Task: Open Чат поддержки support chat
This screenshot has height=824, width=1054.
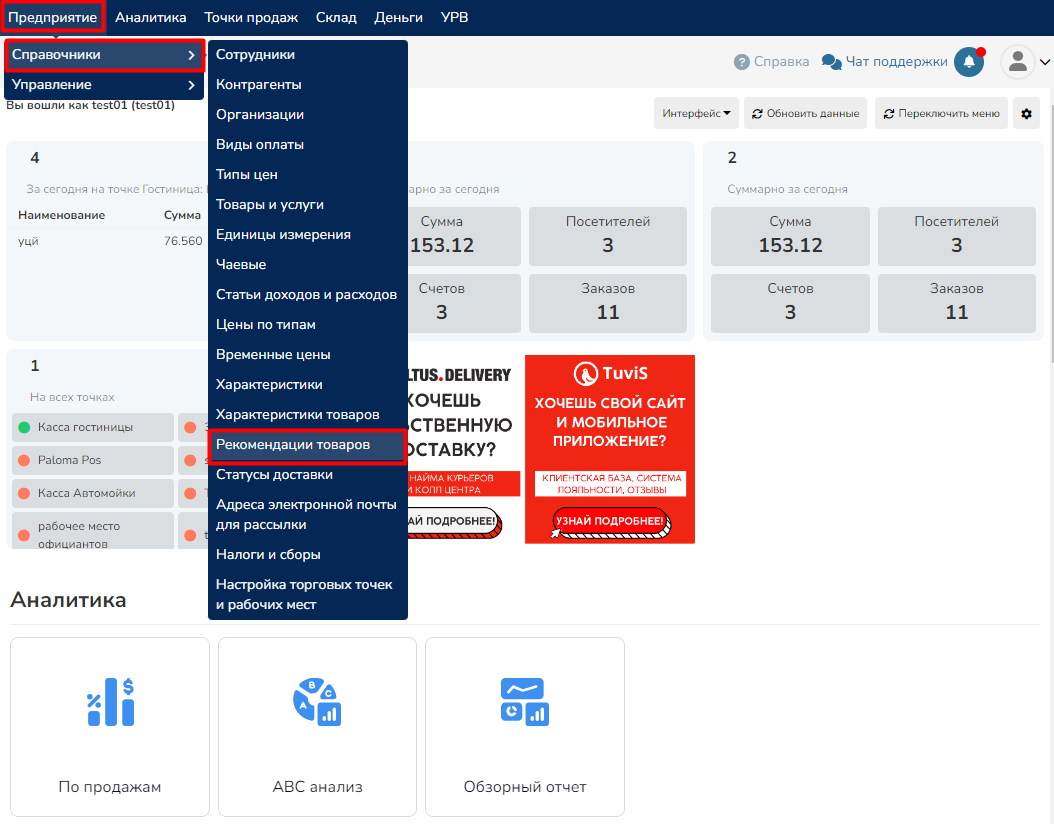Action: (x=885, y=62)
